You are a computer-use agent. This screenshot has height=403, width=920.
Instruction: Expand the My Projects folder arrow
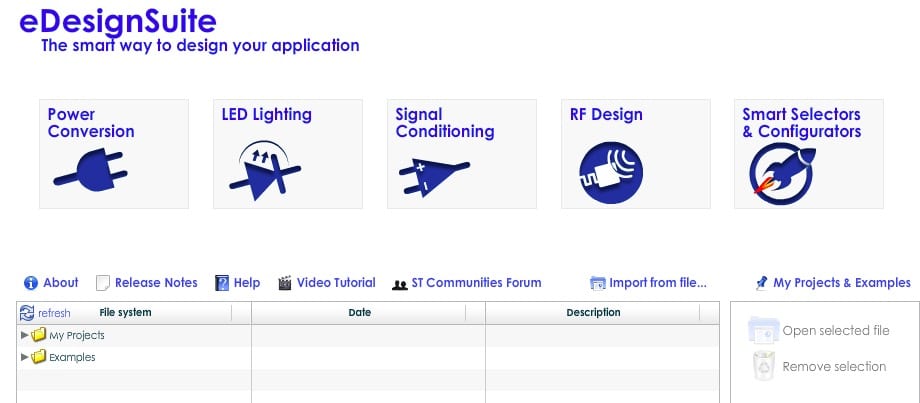click(x=25, y=335)
